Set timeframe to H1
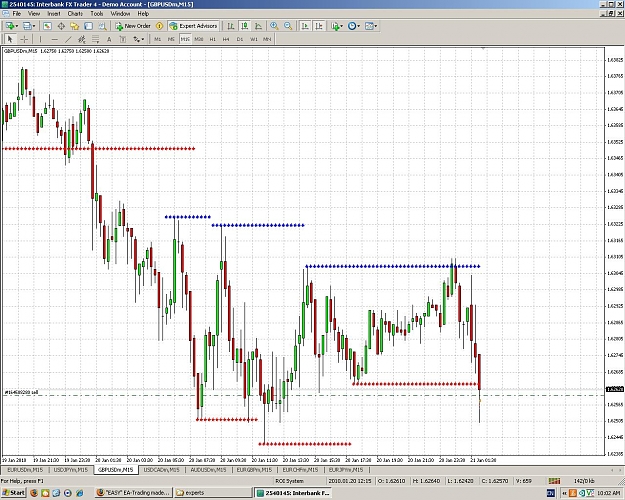Image resolution: width=625 pixels, height=500 pixels. 212,39
